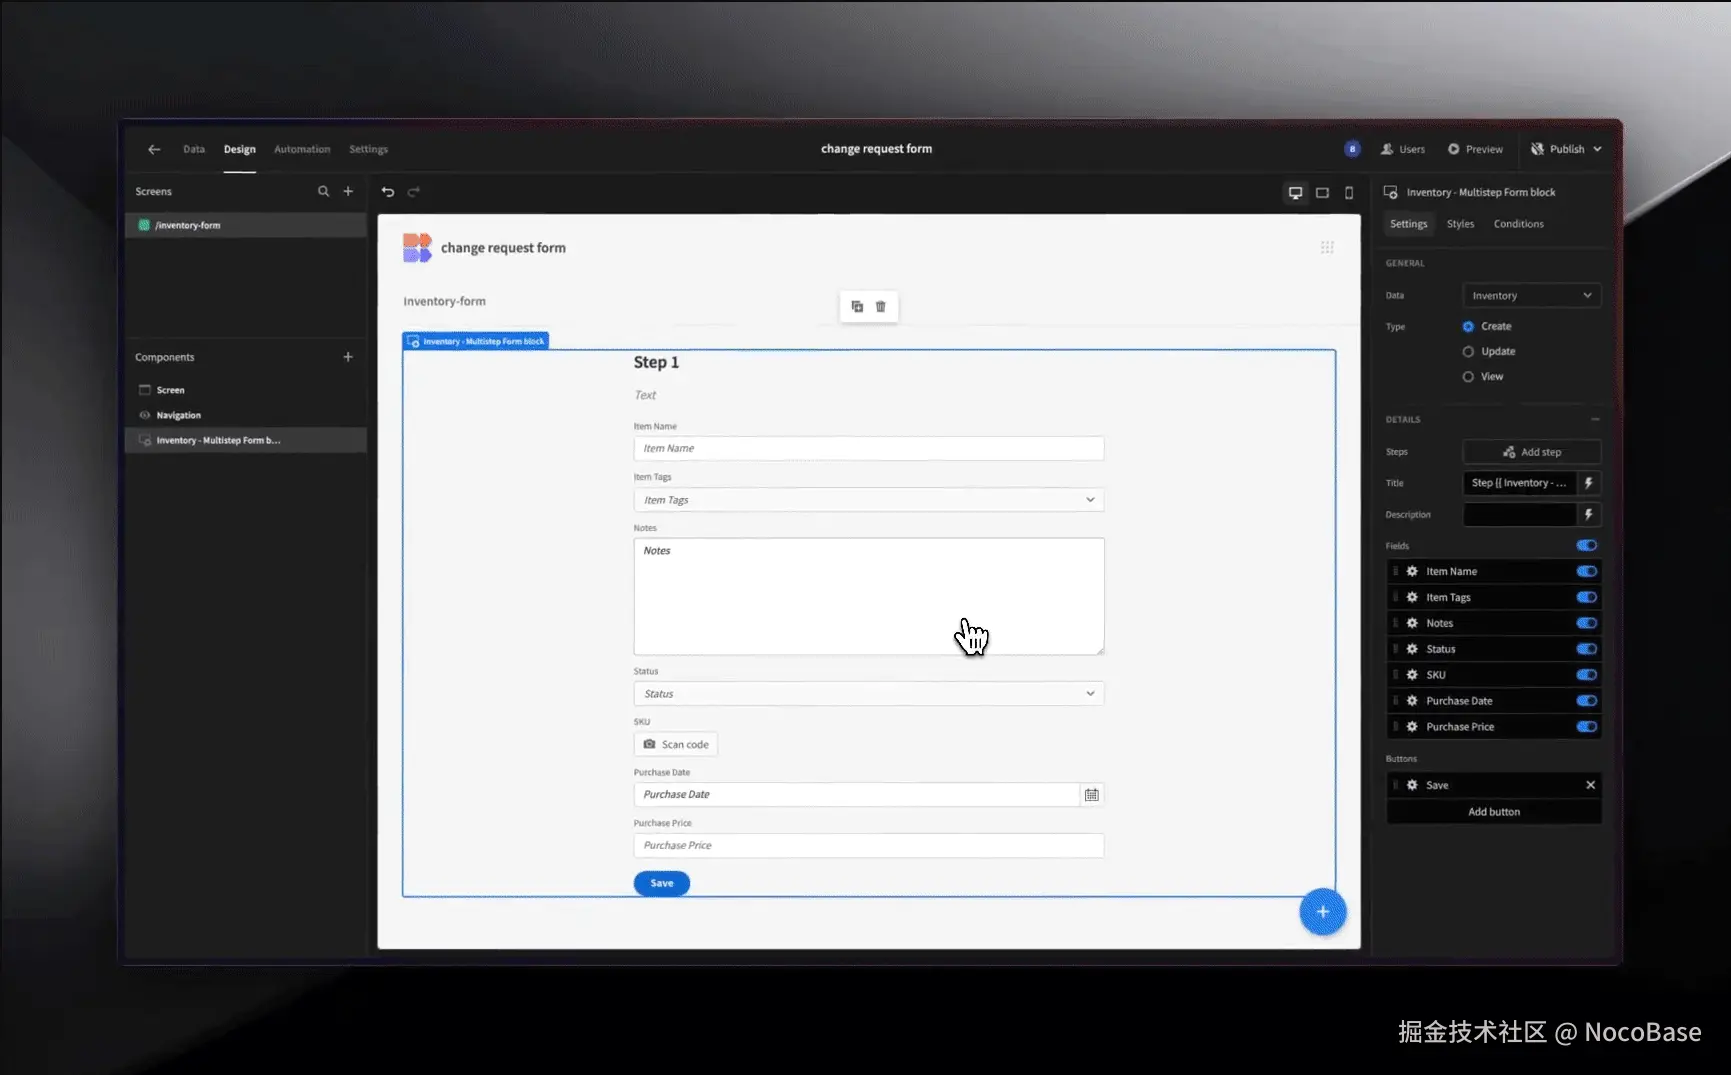Open the Publish dropdown menu
This screenshot has height=1075, width=1731.
(x=1566, y=149)
